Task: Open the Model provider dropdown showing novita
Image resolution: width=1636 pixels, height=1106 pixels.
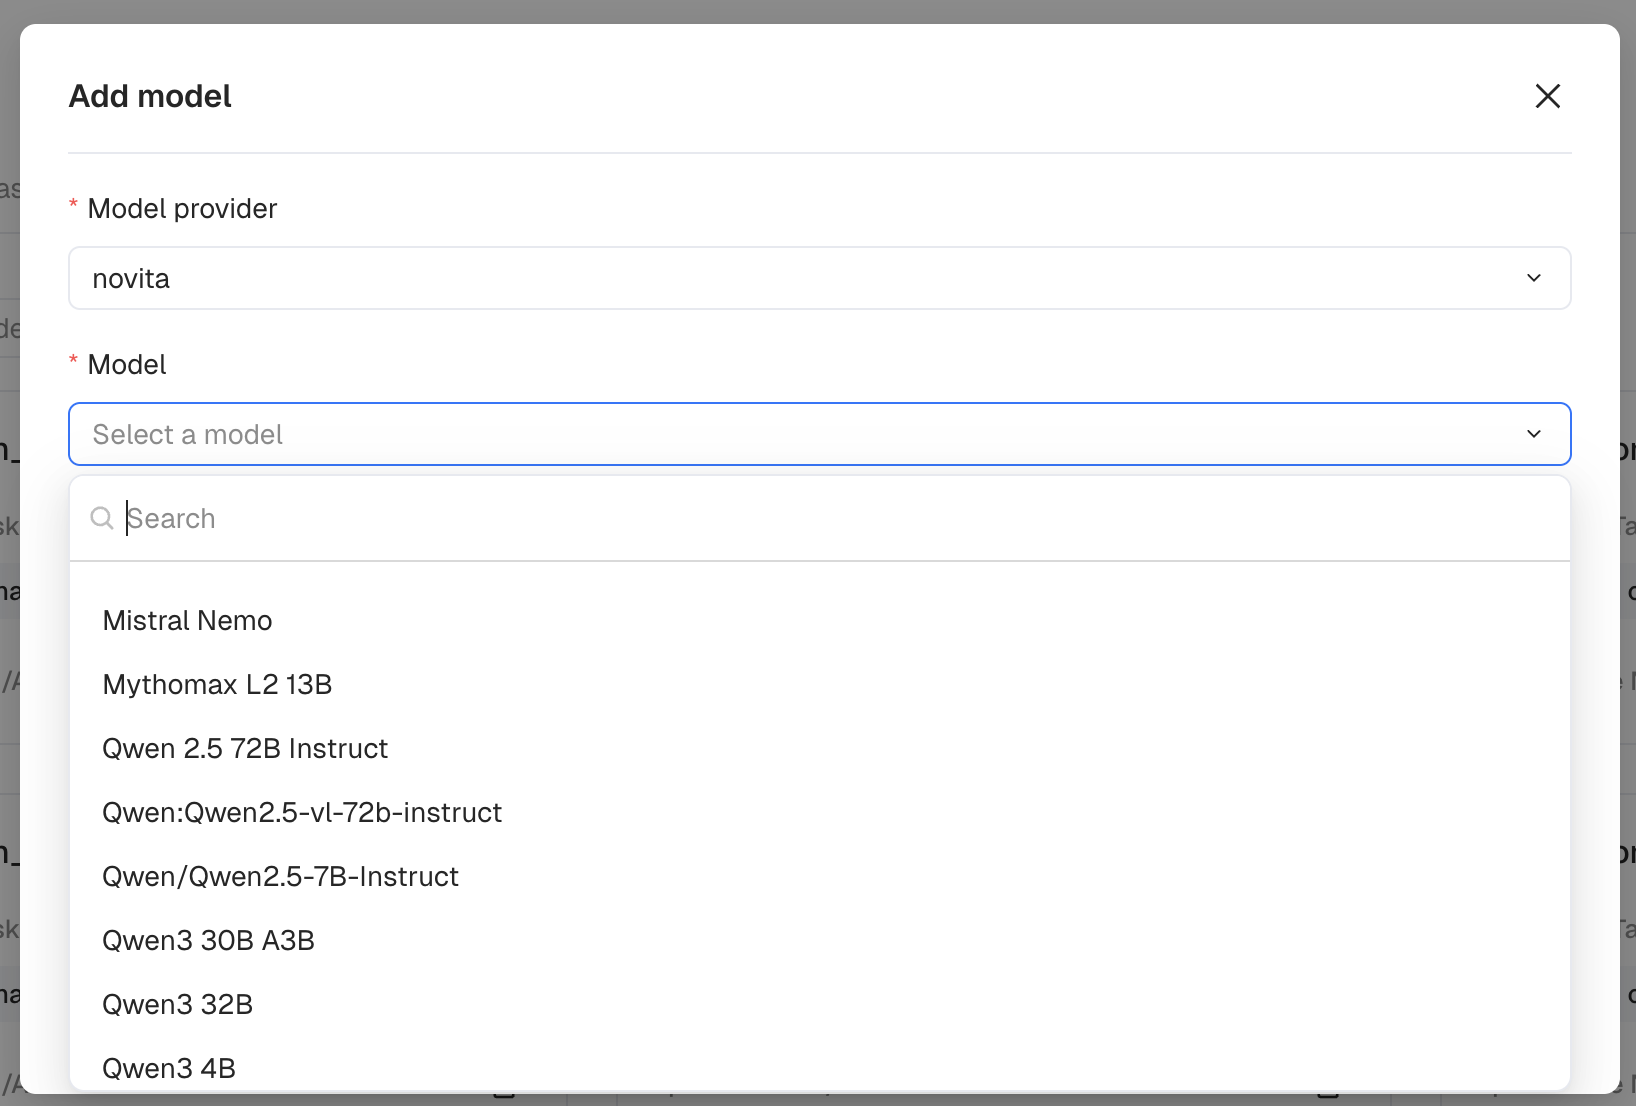Action: pyautogui.click(x=819, y=278)
